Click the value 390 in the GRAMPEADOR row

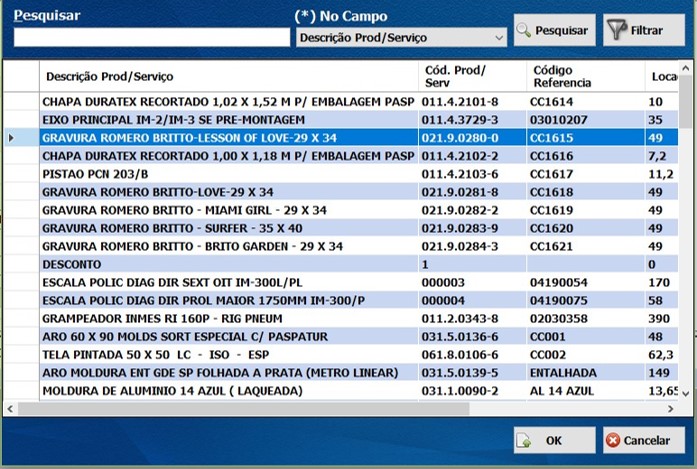click(659, 319)
